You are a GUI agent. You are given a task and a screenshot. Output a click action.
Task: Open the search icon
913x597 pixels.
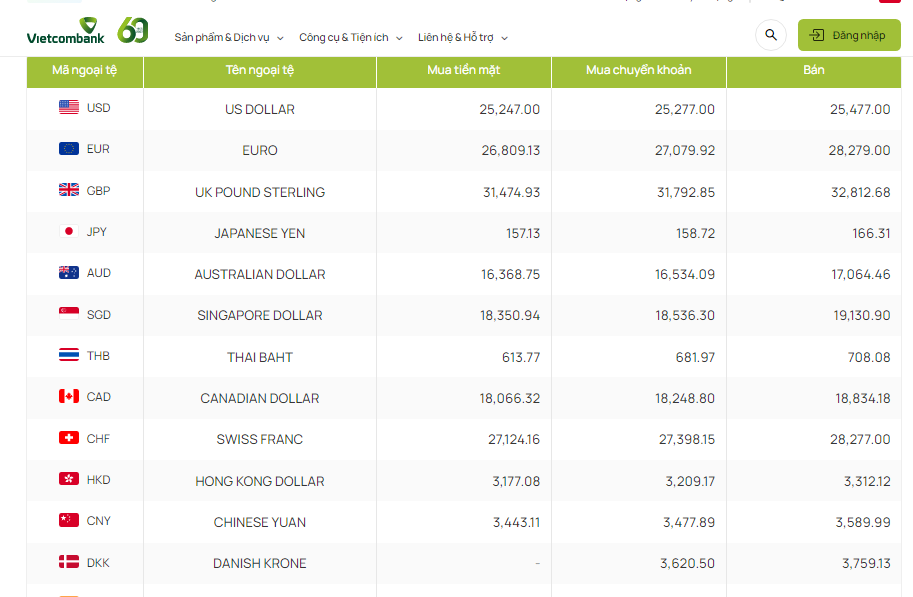coord(770,35)
